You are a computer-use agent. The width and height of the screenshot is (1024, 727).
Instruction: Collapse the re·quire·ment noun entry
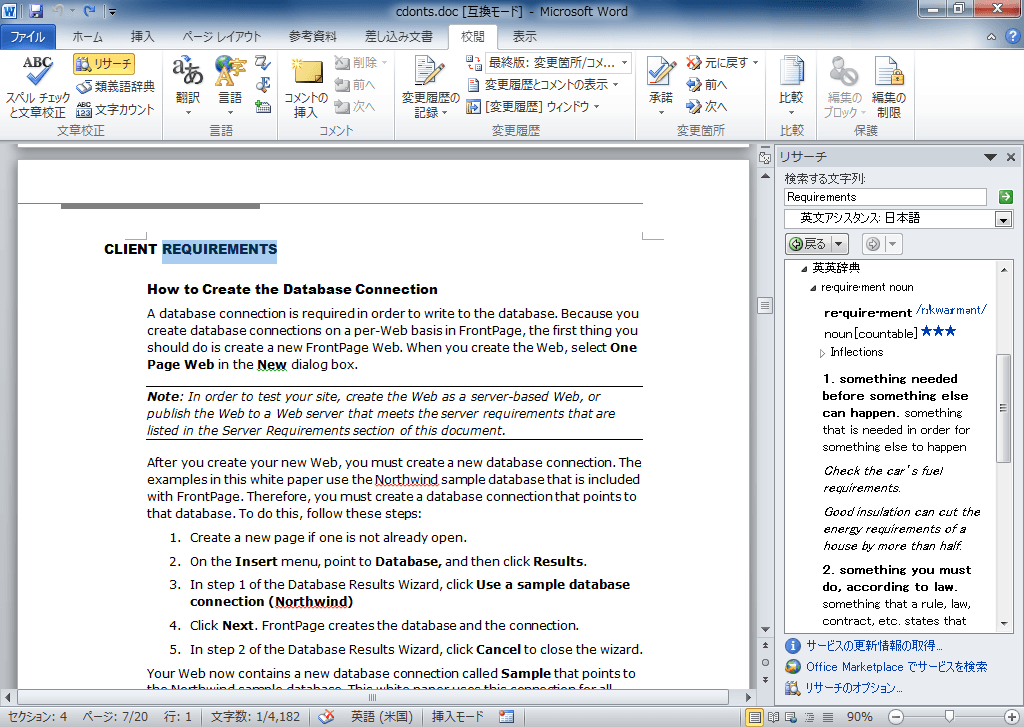813,288
